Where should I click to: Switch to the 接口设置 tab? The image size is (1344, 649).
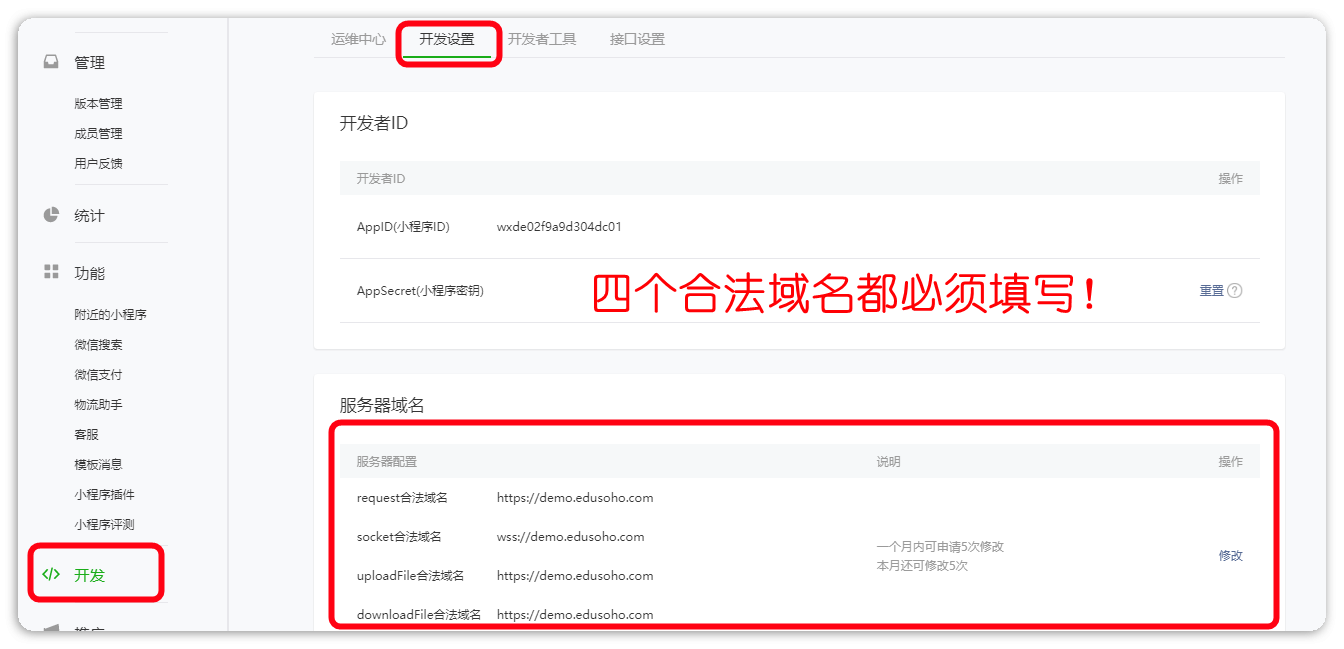[637, 39]
